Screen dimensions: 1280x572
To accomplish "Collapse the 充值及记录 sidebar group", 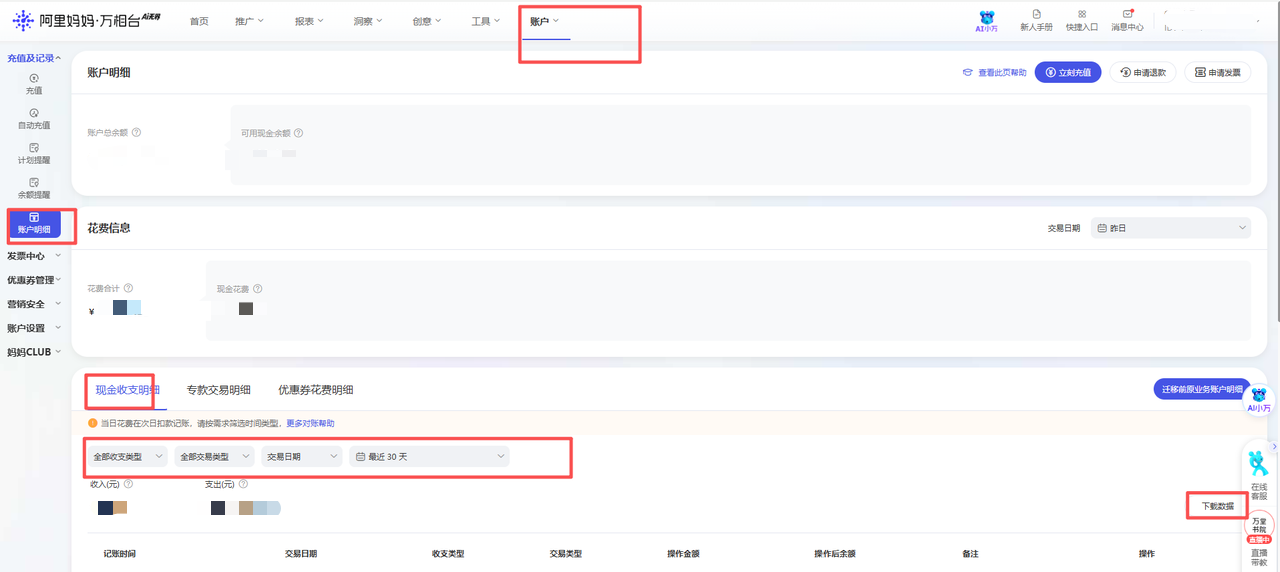I will [34, 58].
